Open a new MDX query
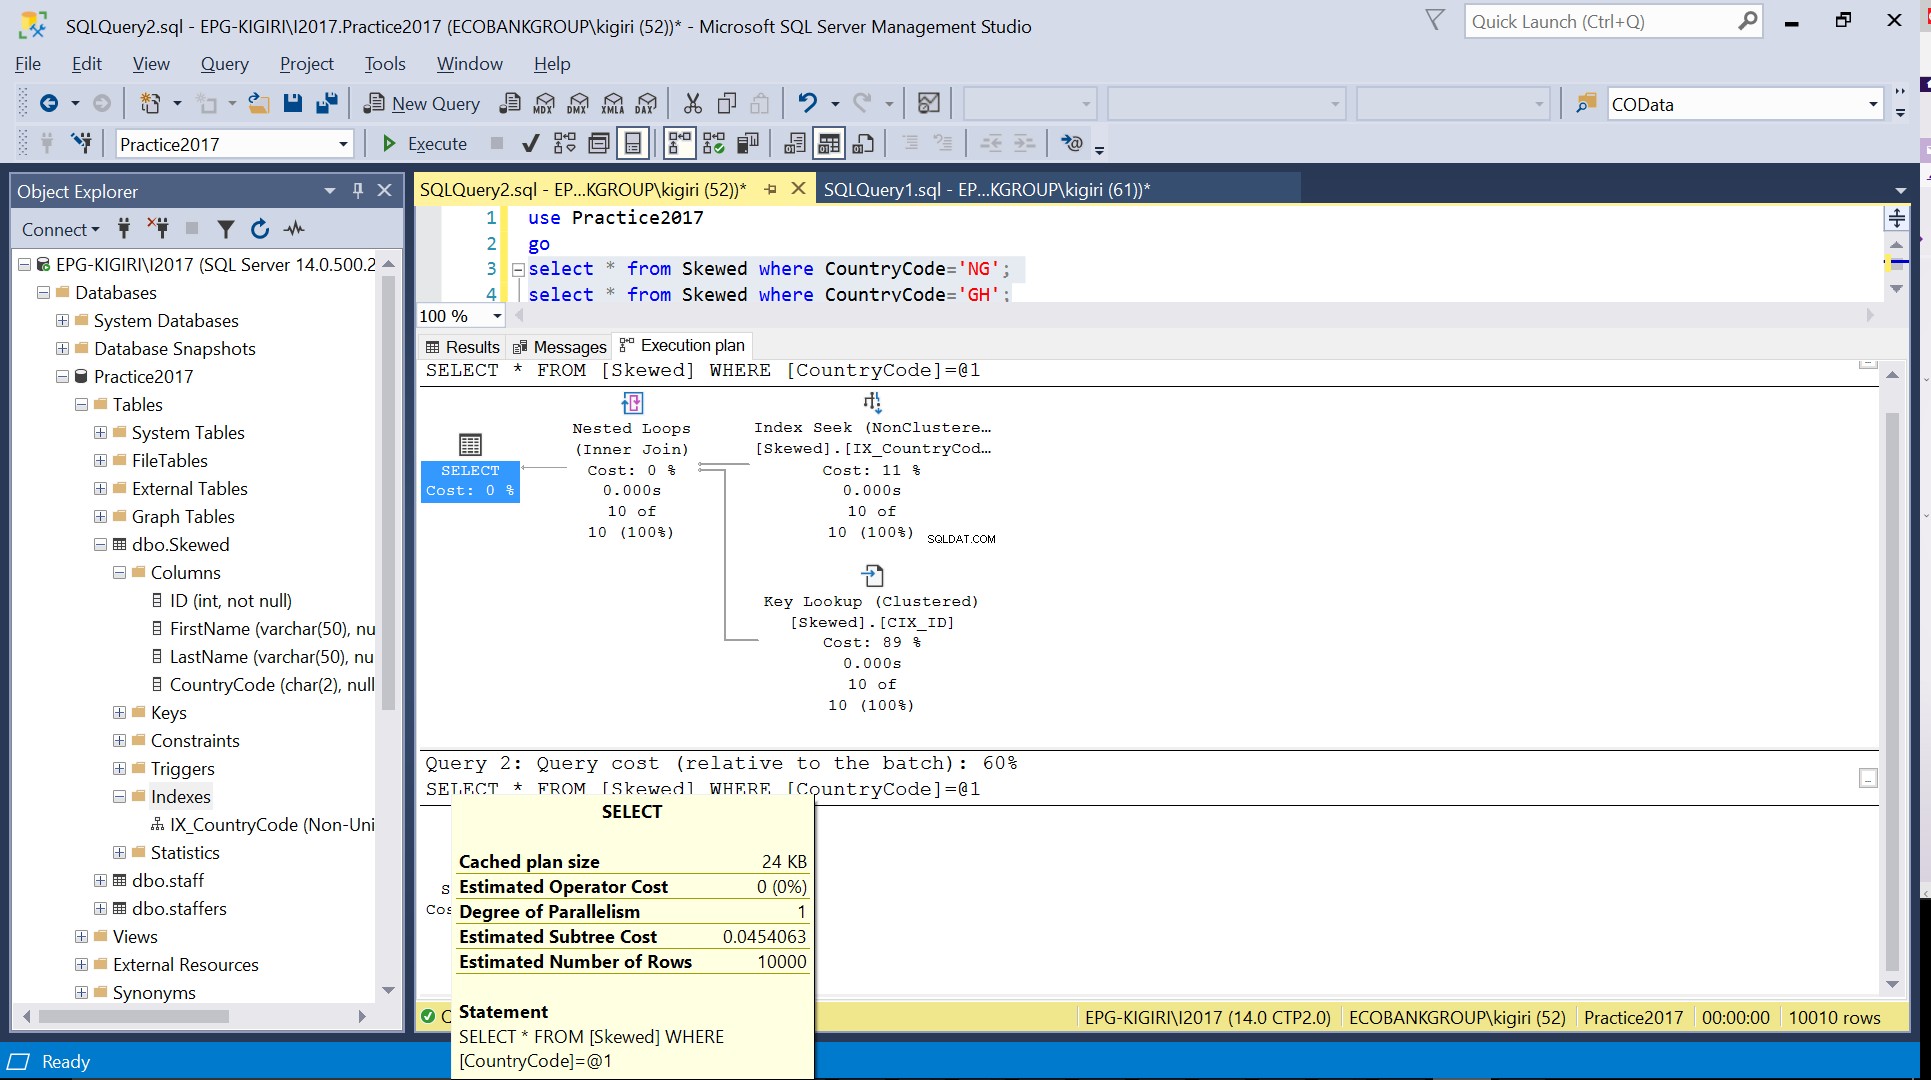This screenshot has height=1080, width=1931. pos(544,103)
